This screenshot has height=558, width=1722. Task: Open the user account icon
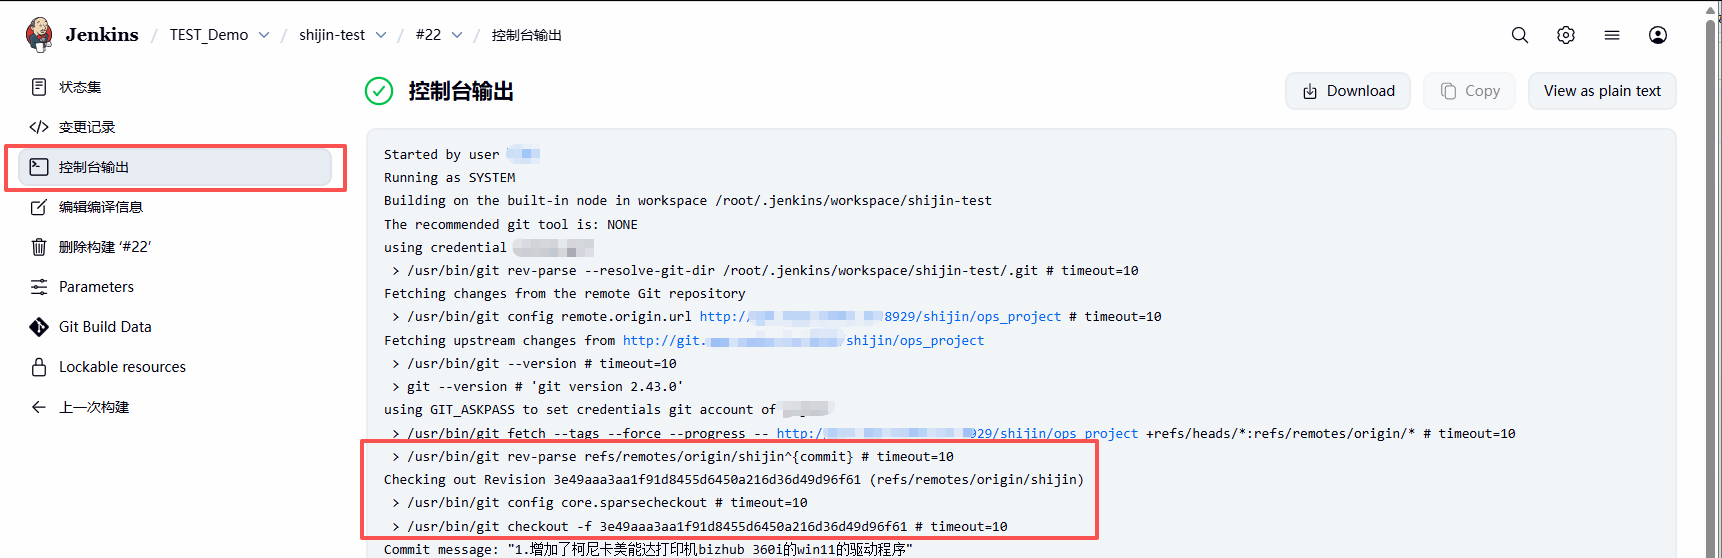point(1658,35)
